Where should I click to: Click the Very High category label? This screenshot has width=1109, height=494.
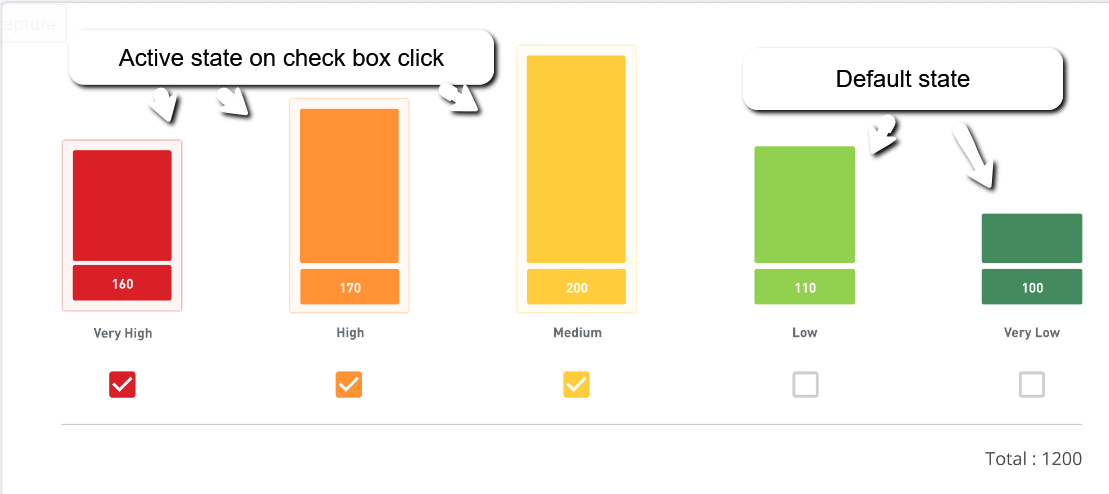point(123,333)
